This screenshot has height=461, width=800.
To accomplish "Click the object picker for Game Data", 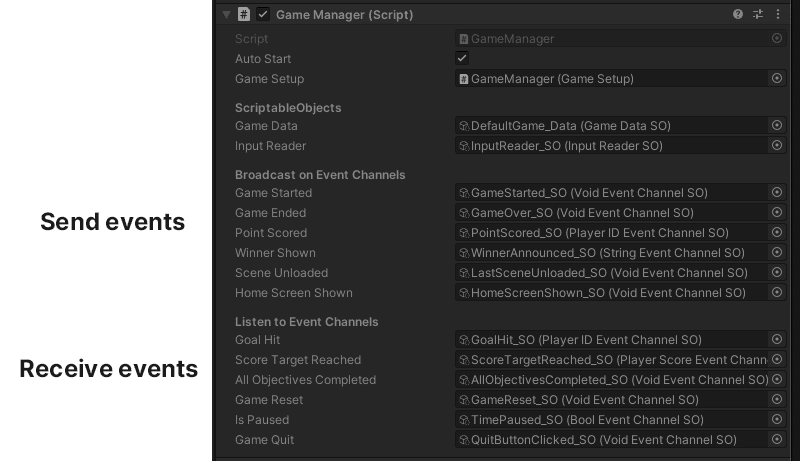I will (x=777, y=126).
